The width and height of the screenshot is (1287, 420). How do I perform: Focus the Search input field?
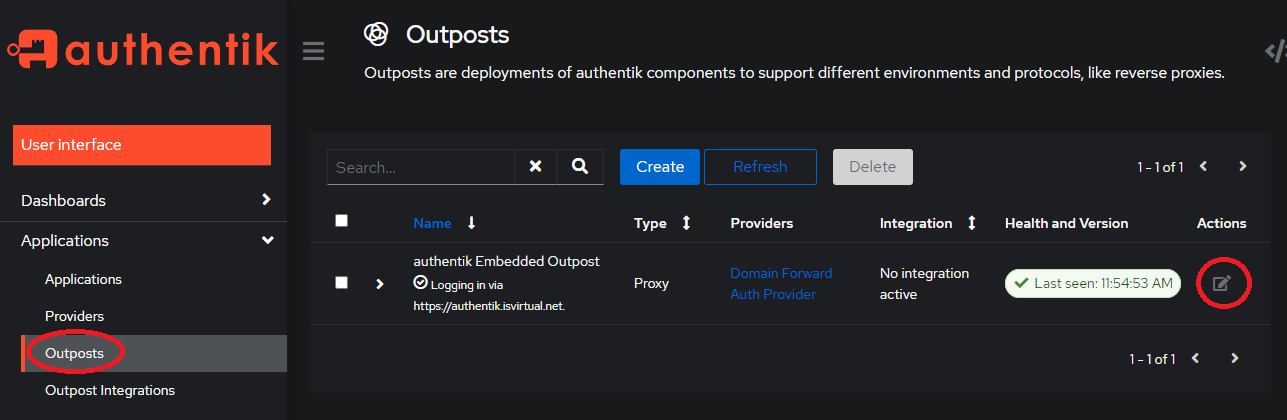(x=421, y=167)
